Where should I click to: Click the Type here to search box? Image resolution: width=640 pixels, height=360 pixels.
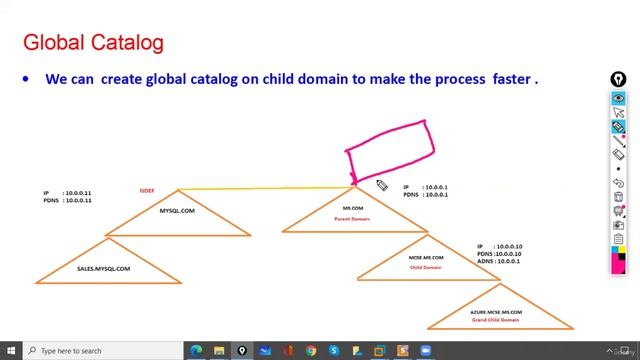103,351
